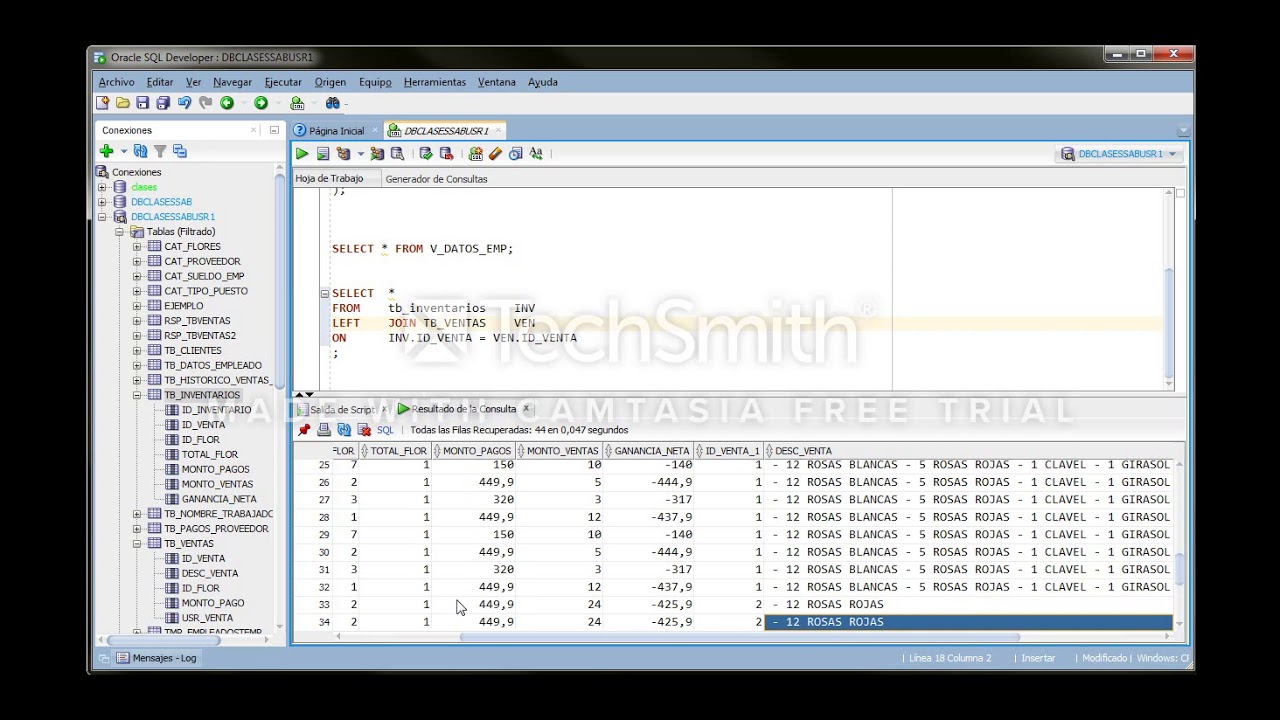Select the GANANCIA_NETA column in tree

pos(219,499)
